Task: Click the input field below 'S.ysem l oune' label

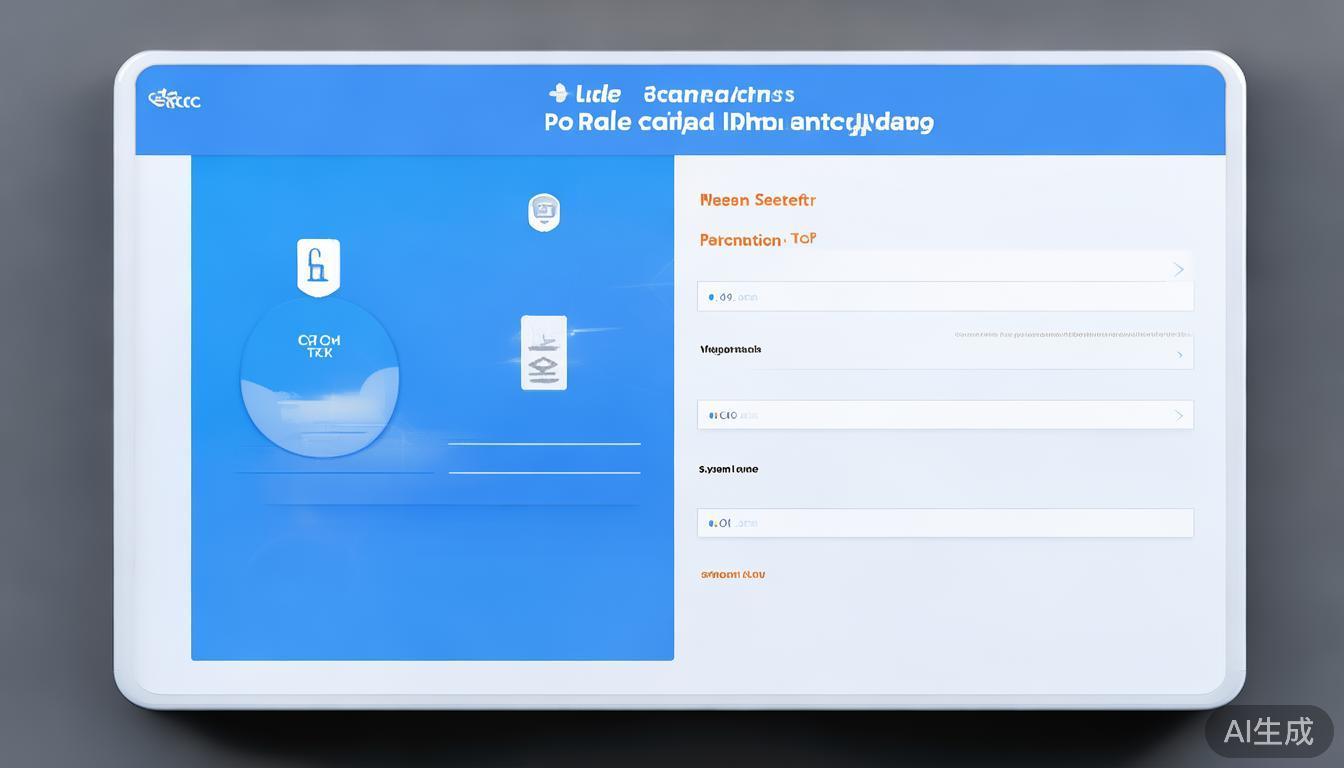Action: pyautogui.click(x=945, y=523)
